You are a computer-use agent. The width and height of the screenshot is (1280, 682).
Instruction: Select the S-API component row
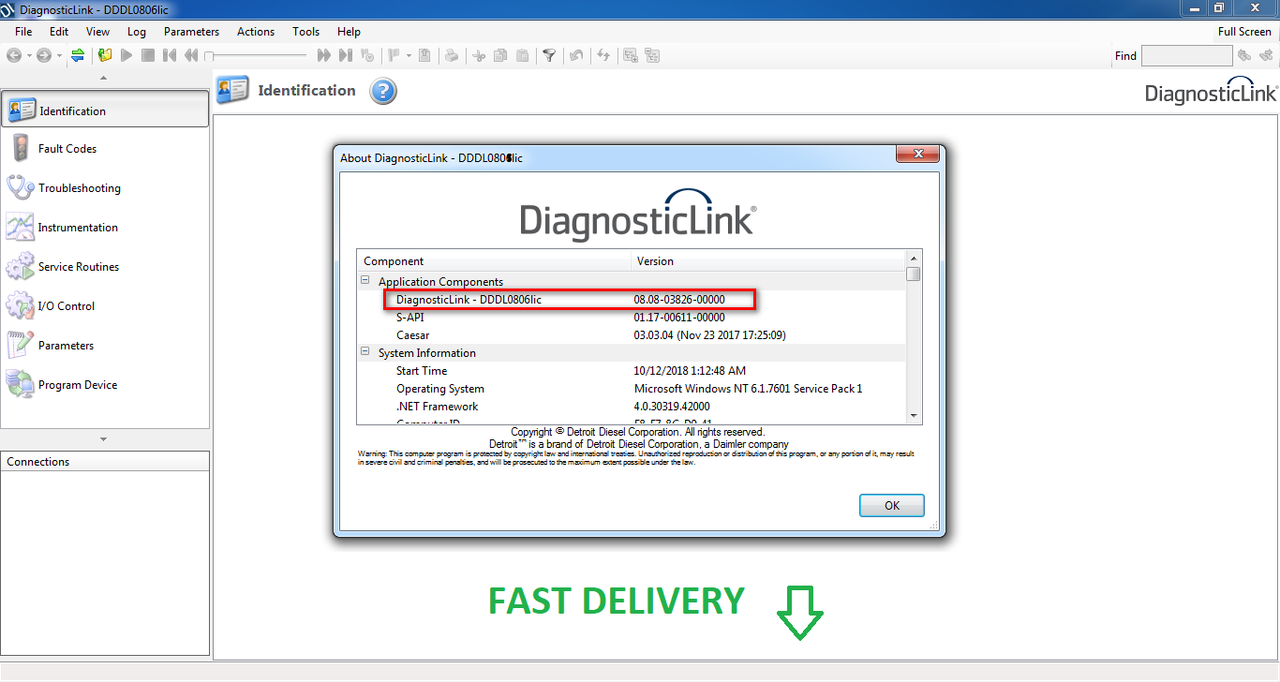coord(632,318)
